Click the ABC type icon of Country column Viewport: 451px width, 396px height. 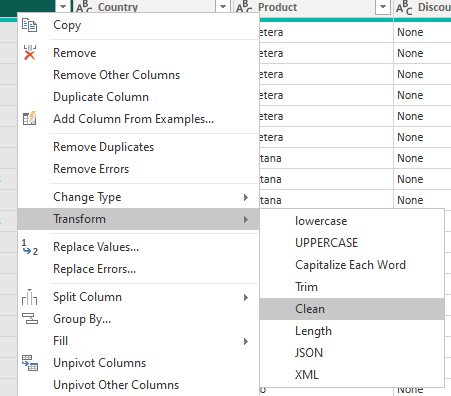click(x=84, y=7)
